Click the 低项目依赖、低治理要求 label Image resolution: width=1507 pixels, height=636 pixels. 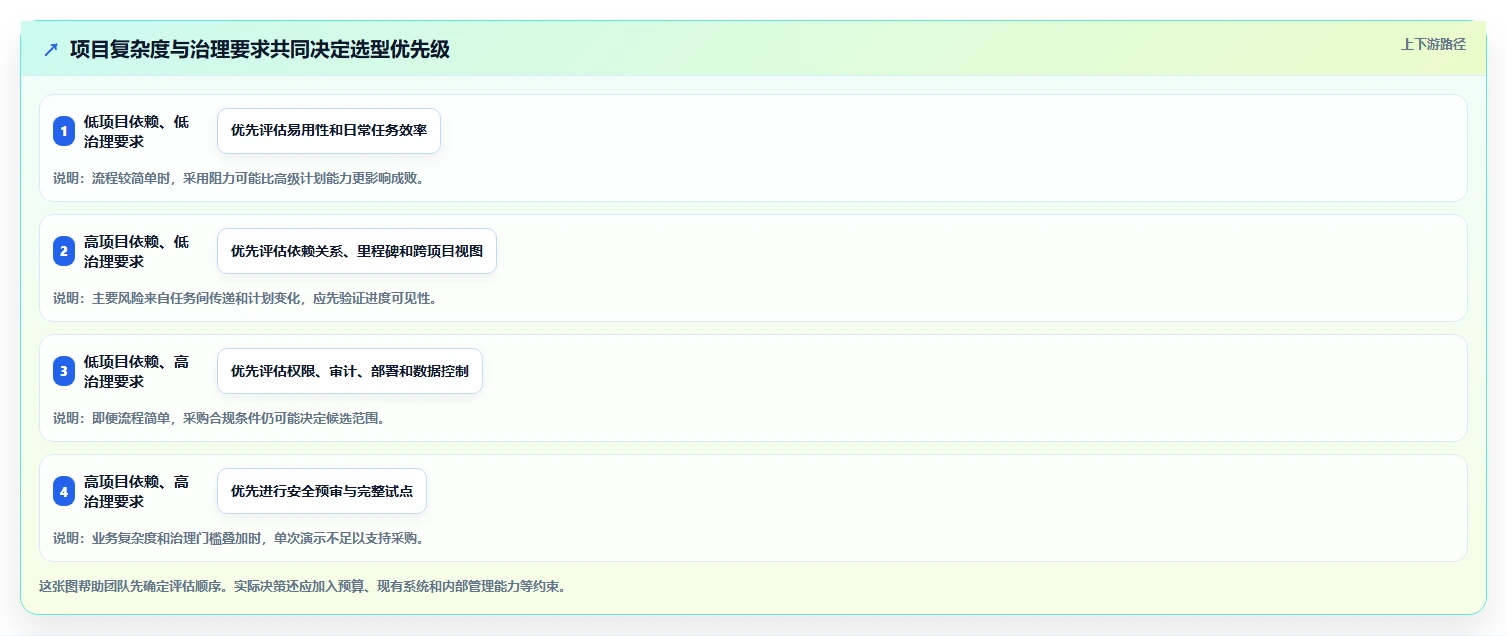coord(137,131)
